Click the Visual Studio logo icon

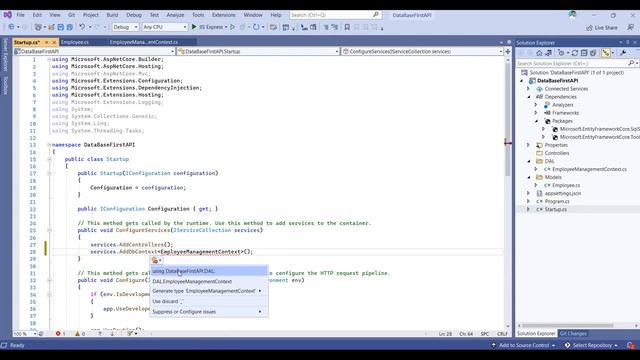pyautogui.click(x=7, y=15)
